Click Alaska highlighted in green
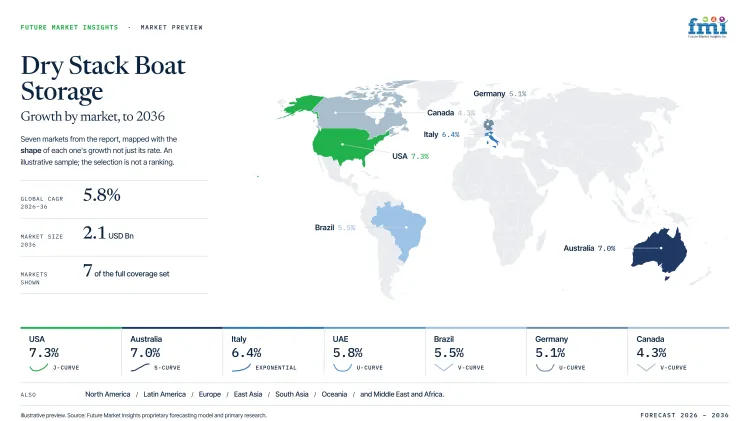 302,106
